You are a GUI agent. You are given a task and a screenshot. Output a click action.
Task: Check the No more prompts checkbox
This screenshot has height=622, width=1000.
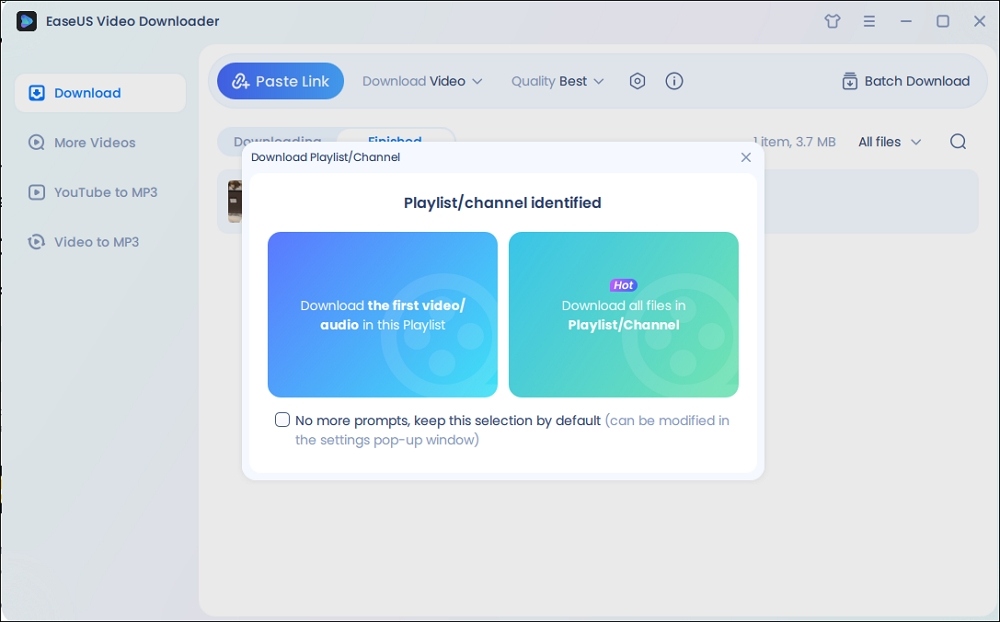point(282,420)
